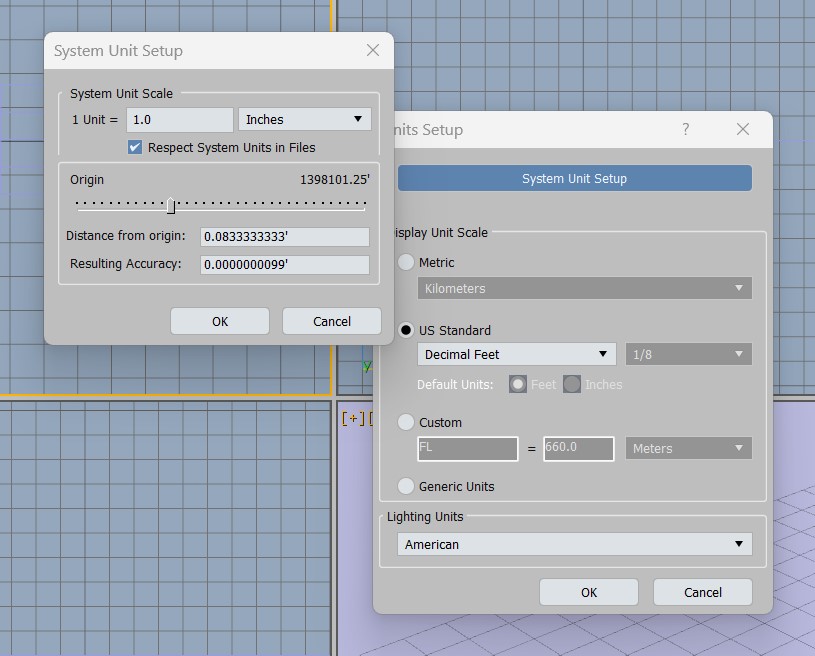815x656 pixels.
Task: Click the help question mark in Units Setup
Action: 686,129
